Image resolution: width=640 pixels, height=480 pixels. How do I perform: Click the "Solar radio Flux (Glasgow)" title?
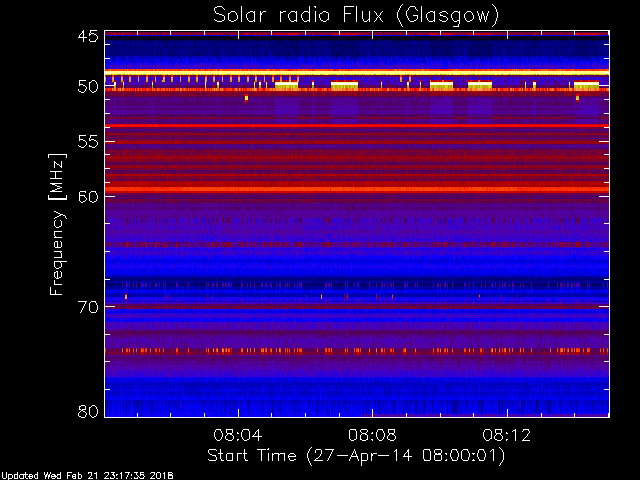[356, 16]
